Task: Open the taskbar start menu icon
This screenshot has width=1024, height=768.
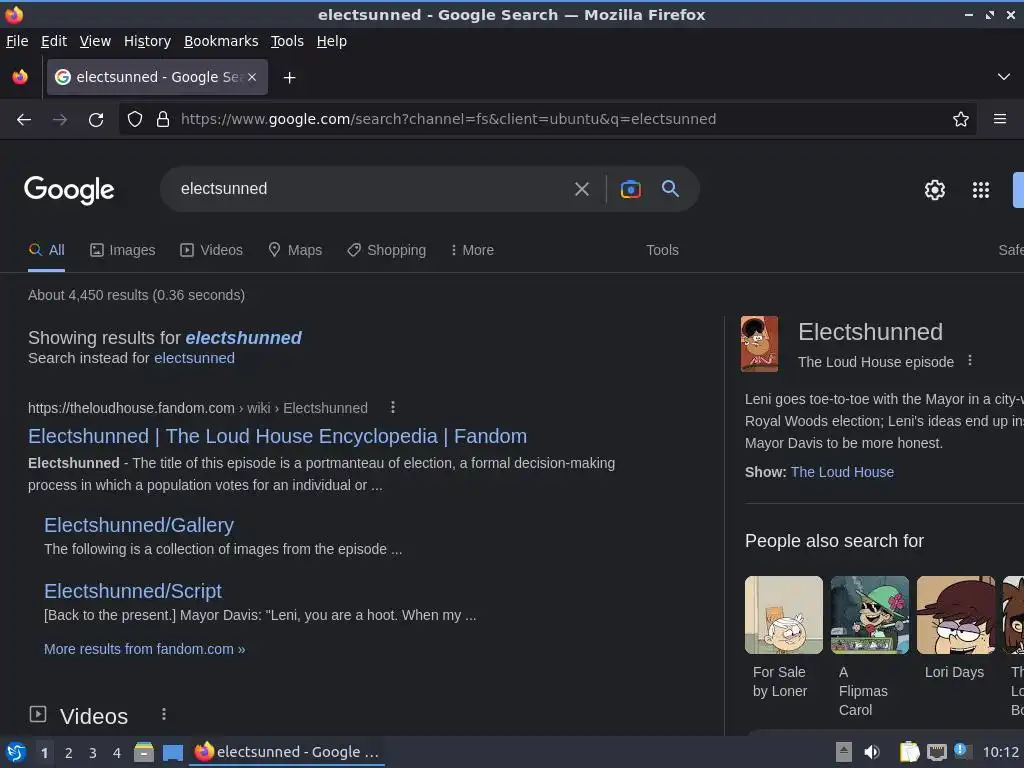Action: point(15,752)
